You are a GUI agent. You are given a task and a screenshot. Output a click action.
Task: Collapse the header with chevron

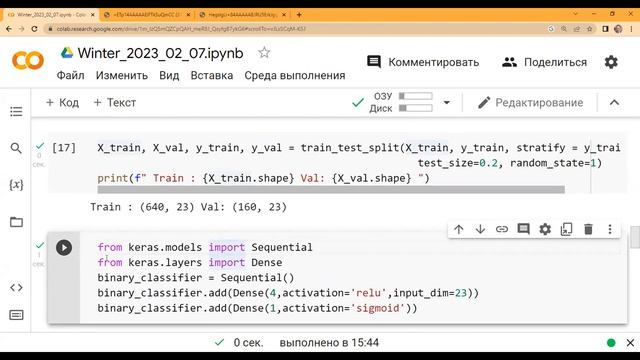coord(614,102)
